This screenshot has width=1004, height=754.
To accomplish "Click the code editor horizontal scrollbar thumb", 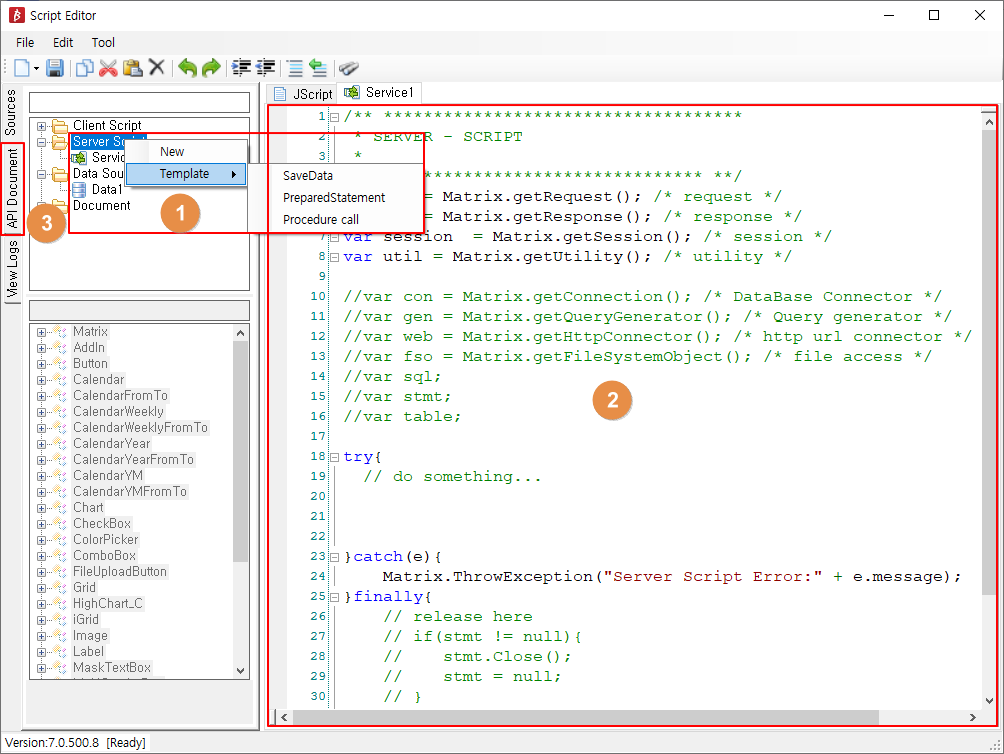I will pos(586,717).
